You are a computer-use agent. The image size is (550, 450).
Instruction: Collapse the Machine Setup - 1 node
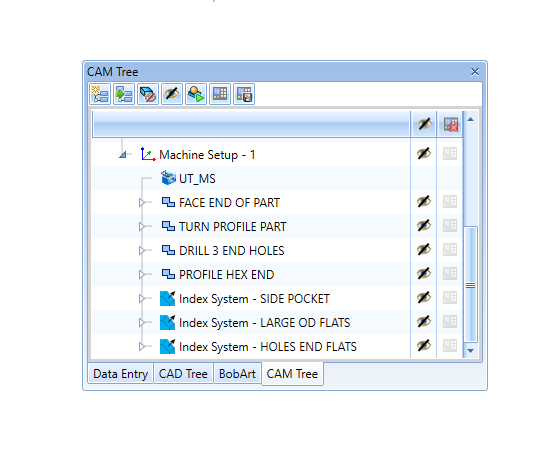(x=123, y=154)
